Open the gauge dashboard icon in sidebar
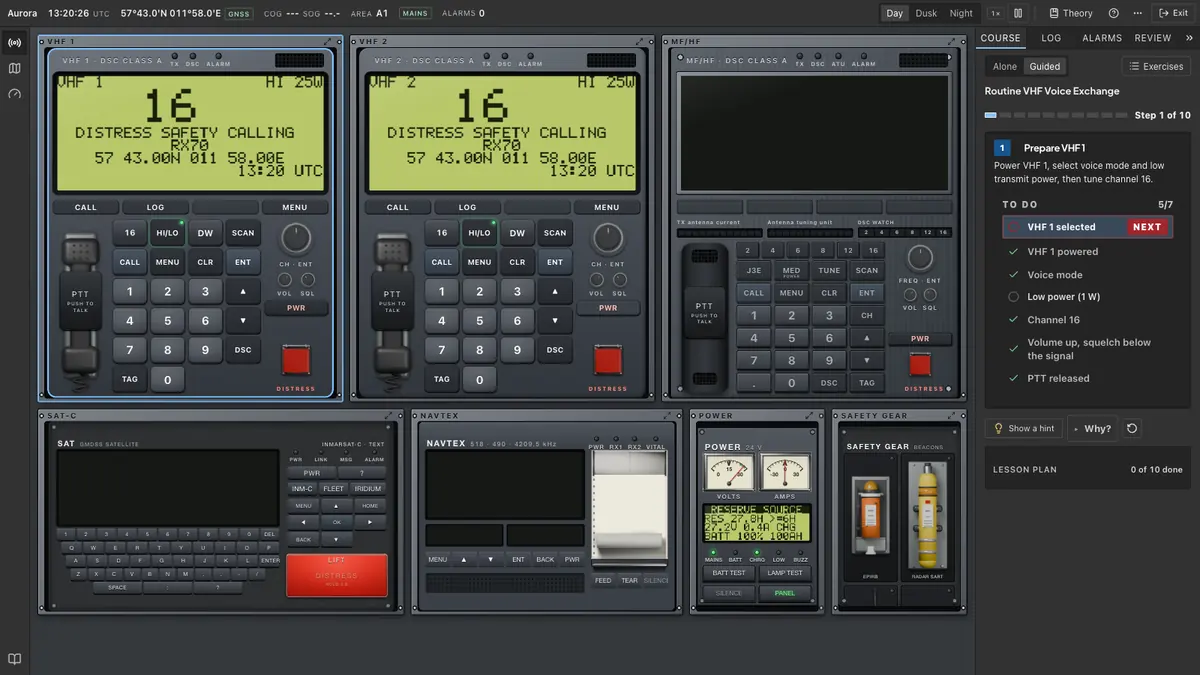The image size is (1200, 675). pos(14,94)
